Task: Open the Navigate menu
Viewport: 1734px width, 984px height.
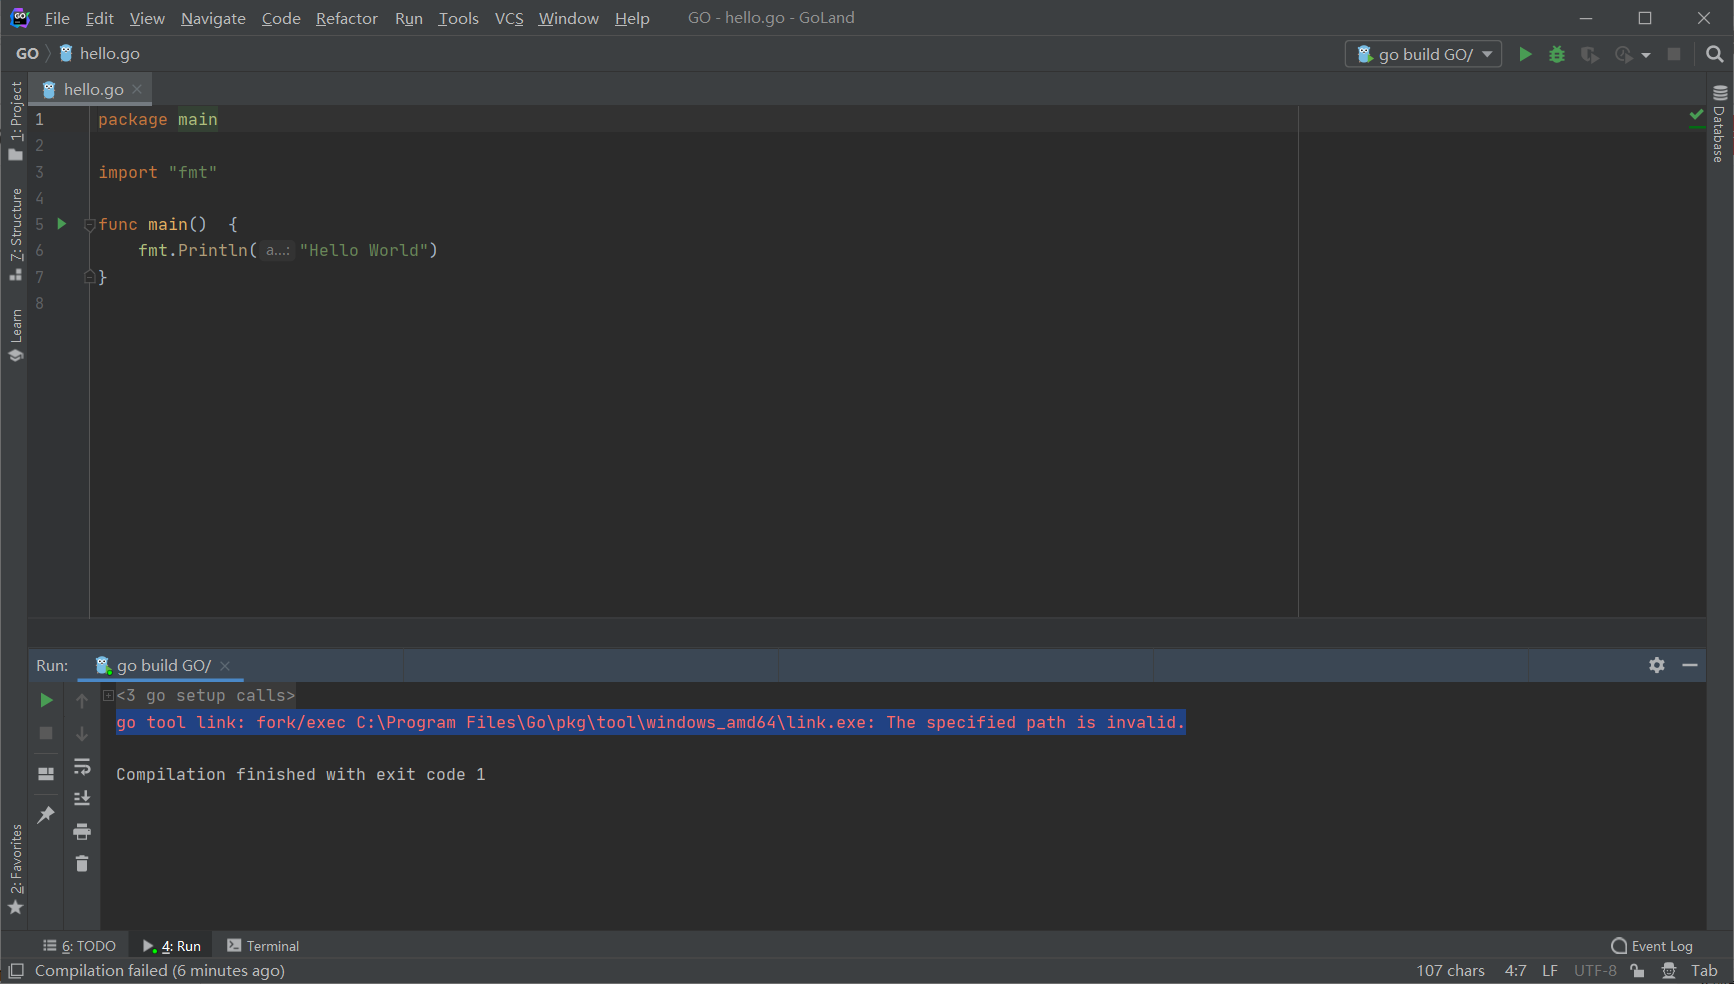Action: coord(213,18)
